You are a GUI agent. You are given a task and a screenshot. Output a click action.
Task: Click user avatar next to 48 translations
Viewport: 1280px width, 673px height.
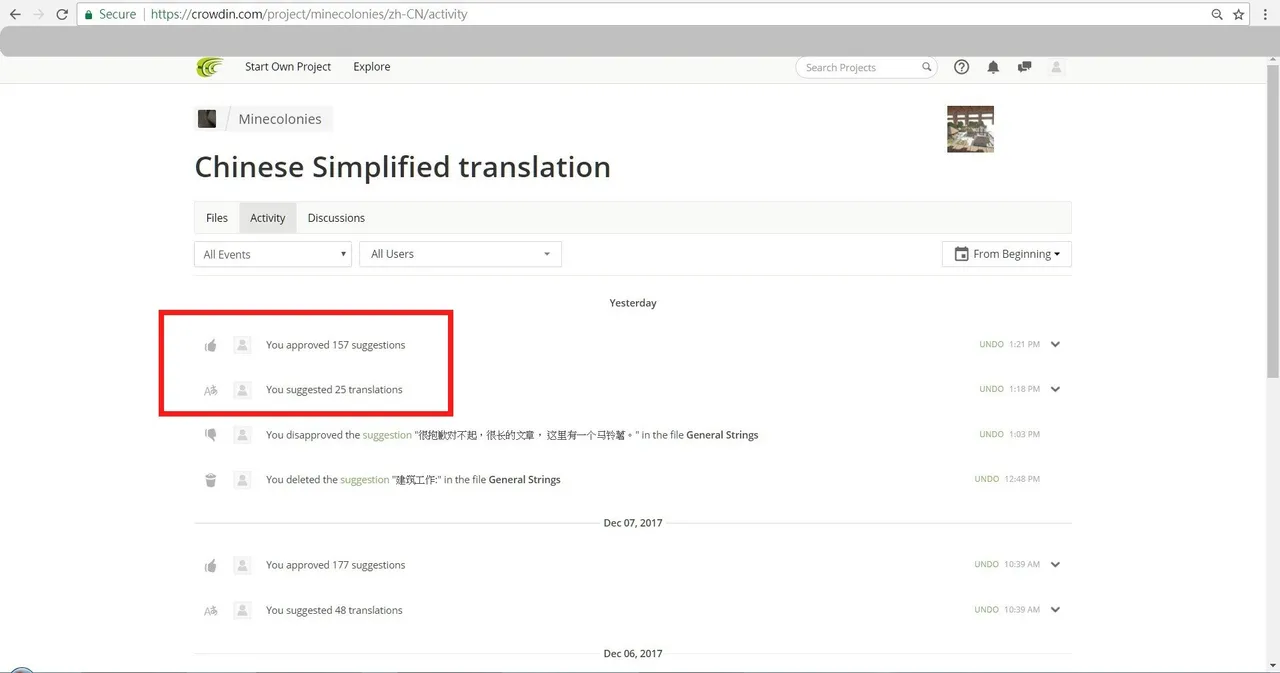[242, 610]
